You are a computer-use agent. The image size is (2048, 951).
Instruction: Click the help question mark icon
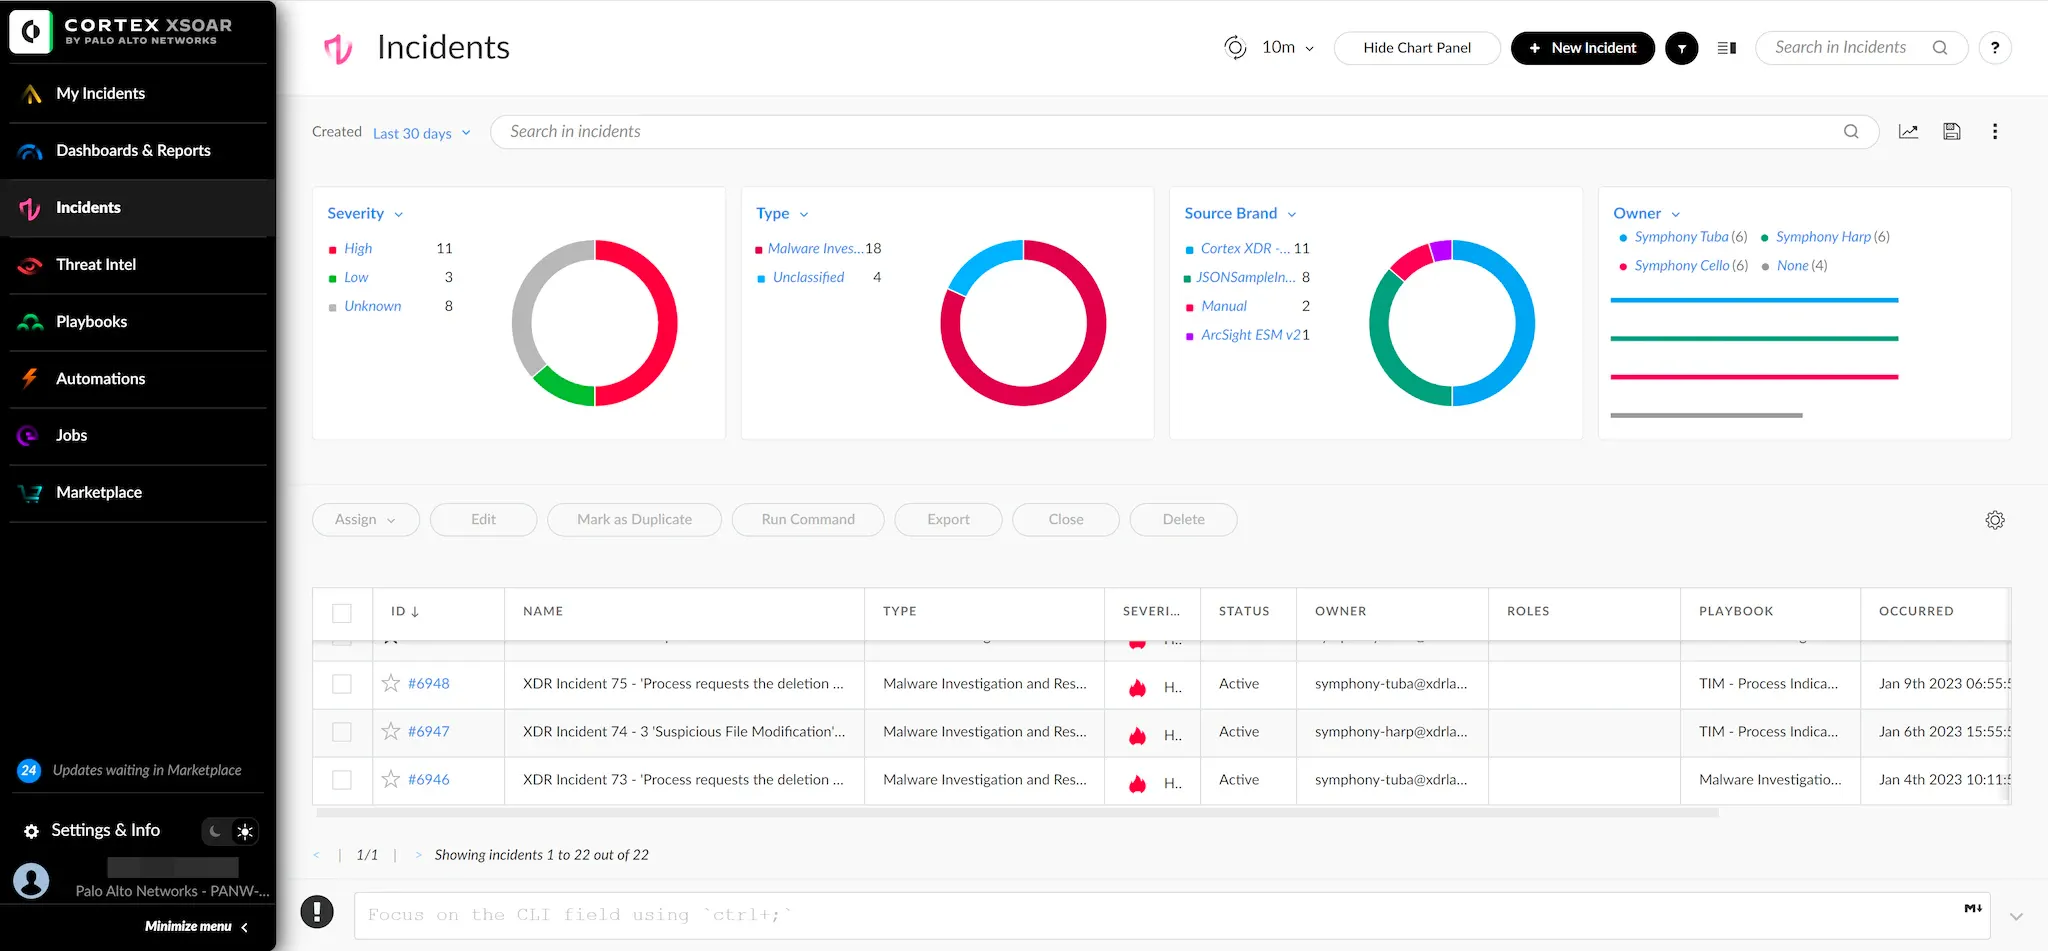1994,48
